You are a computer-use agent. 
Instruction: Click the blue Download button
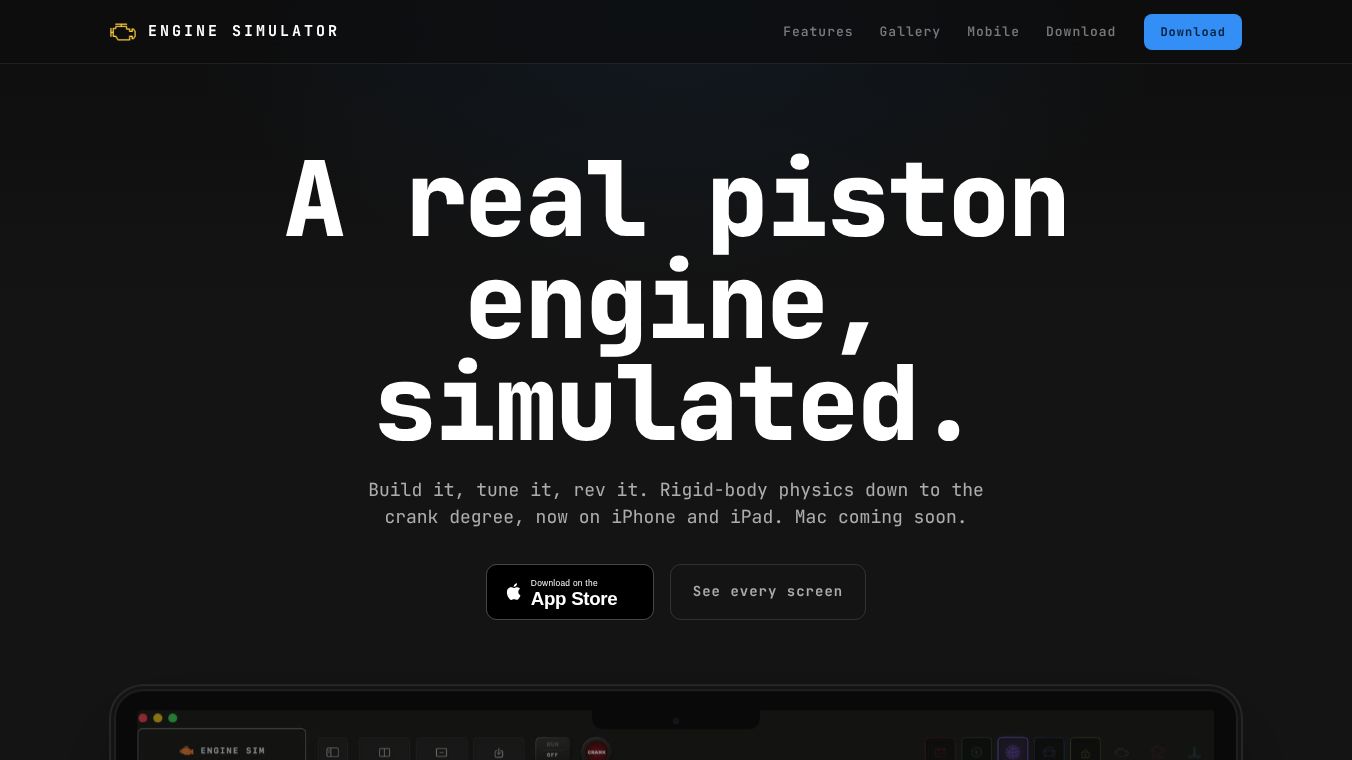tap(1193, 32)
